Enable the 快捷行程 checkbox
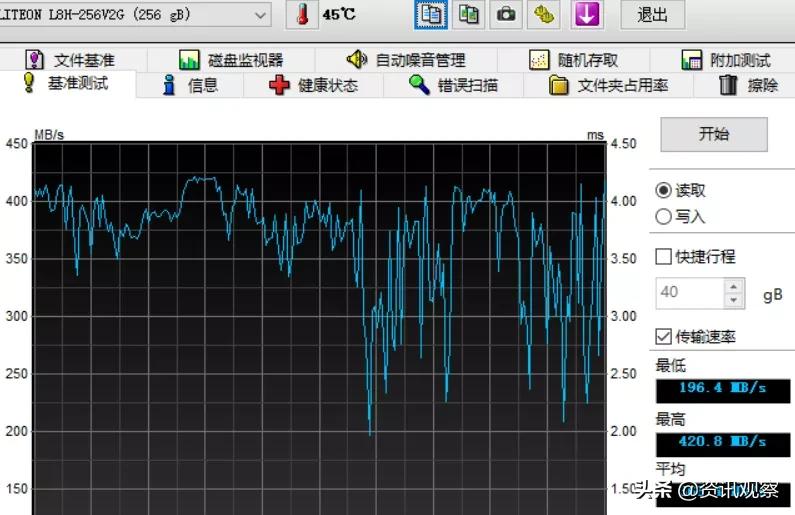Image resolution: width=795 pixels, height=515 pixels. pyautogui.click(x=664, y=256)
